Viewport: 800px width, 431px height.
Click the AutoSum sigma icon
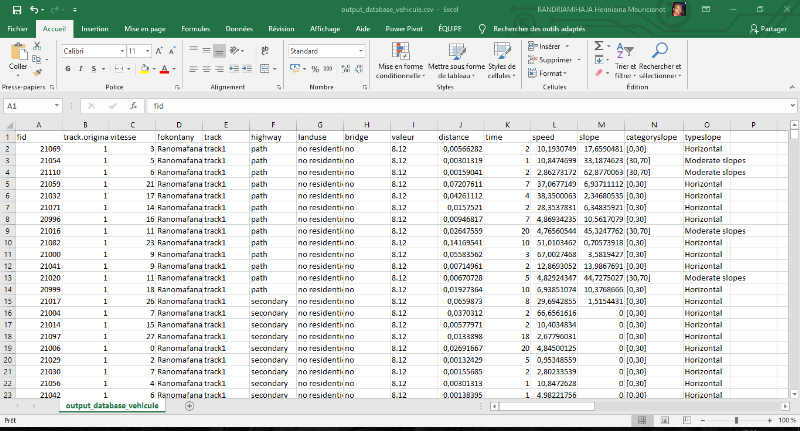coord(600,45)
